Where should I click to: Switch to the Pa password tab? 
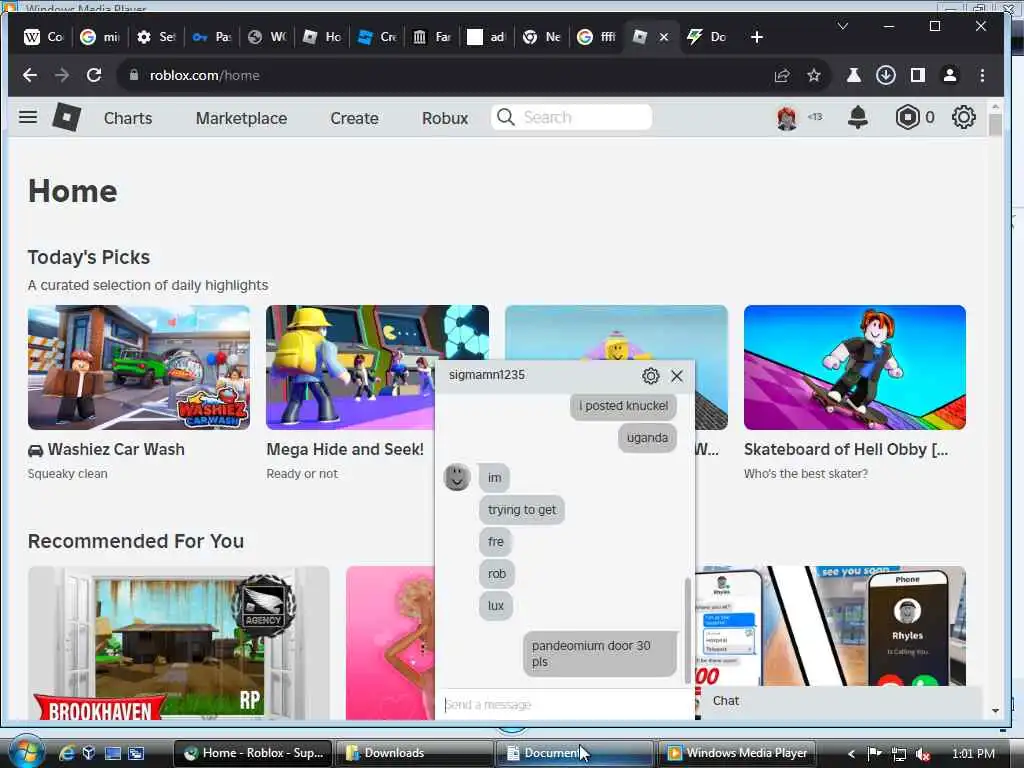pos(212,37)
